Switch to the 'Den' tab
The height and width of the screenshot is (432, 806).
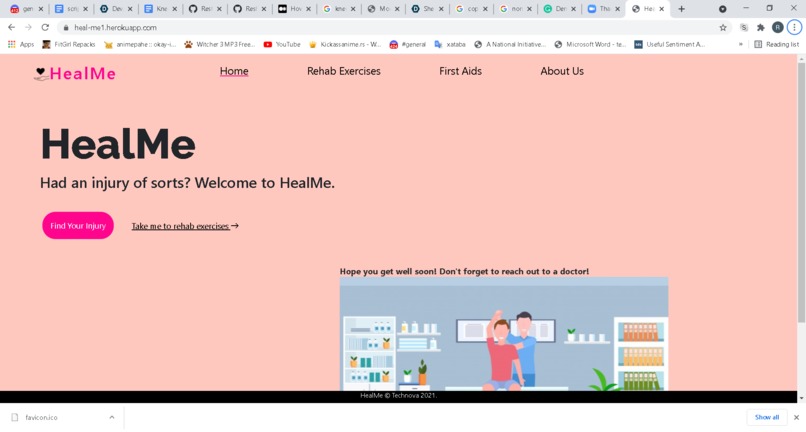(x=560, y=9)
